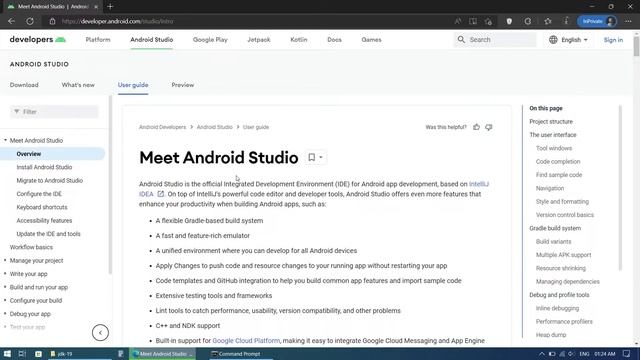Jump to Project structure section

click(551, 122)
